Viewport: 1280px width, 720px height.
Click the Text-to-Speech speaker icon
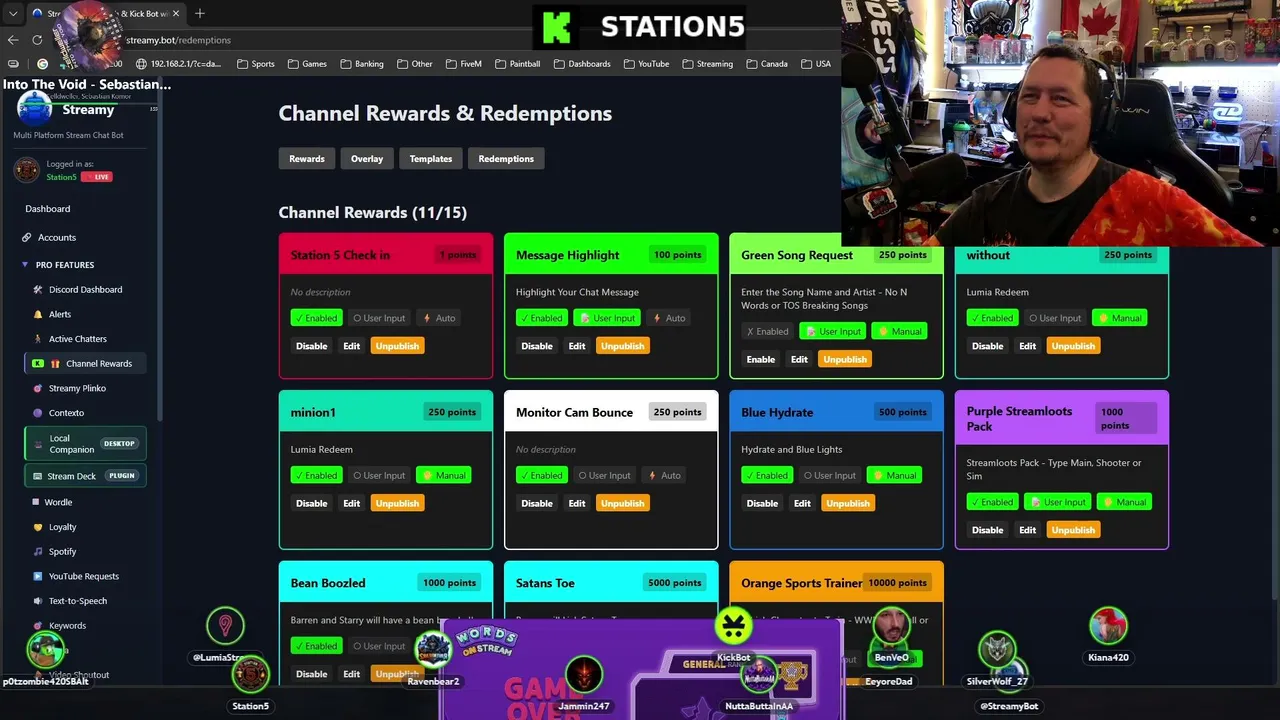(38, 601)
